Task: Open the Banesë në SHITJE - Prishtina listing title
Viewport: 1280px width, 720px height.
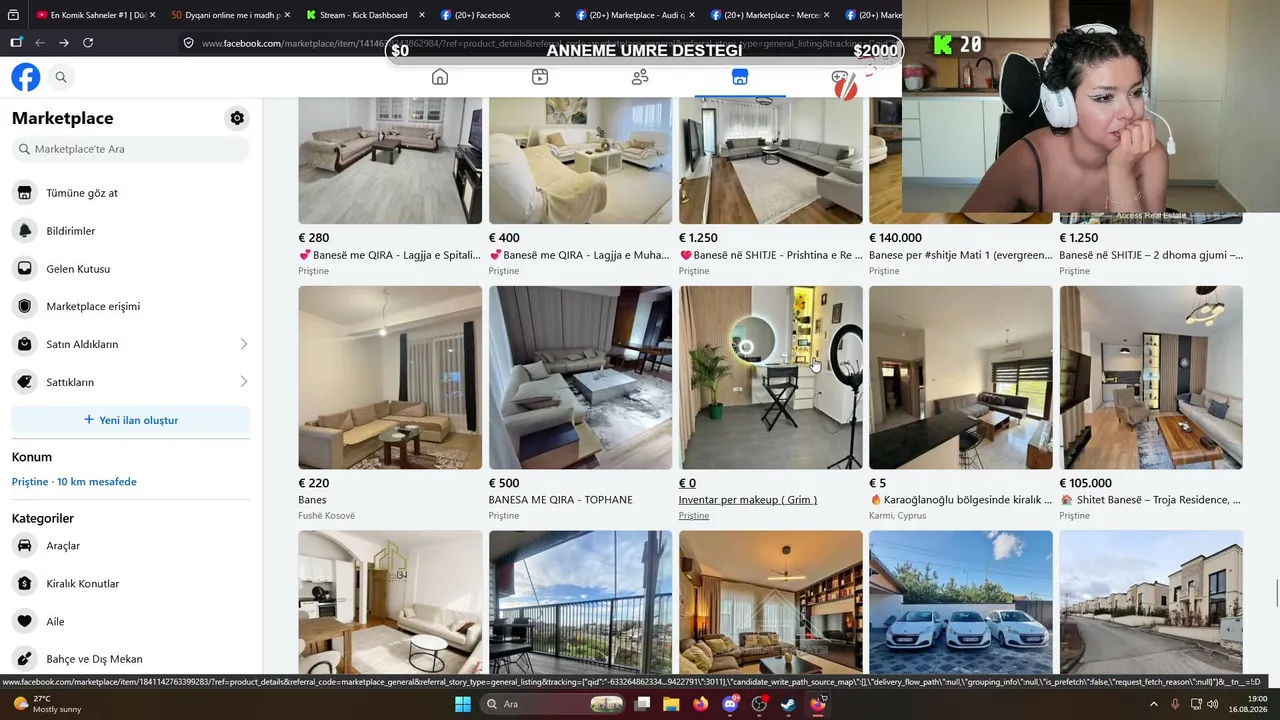Action: coord(770,255)
